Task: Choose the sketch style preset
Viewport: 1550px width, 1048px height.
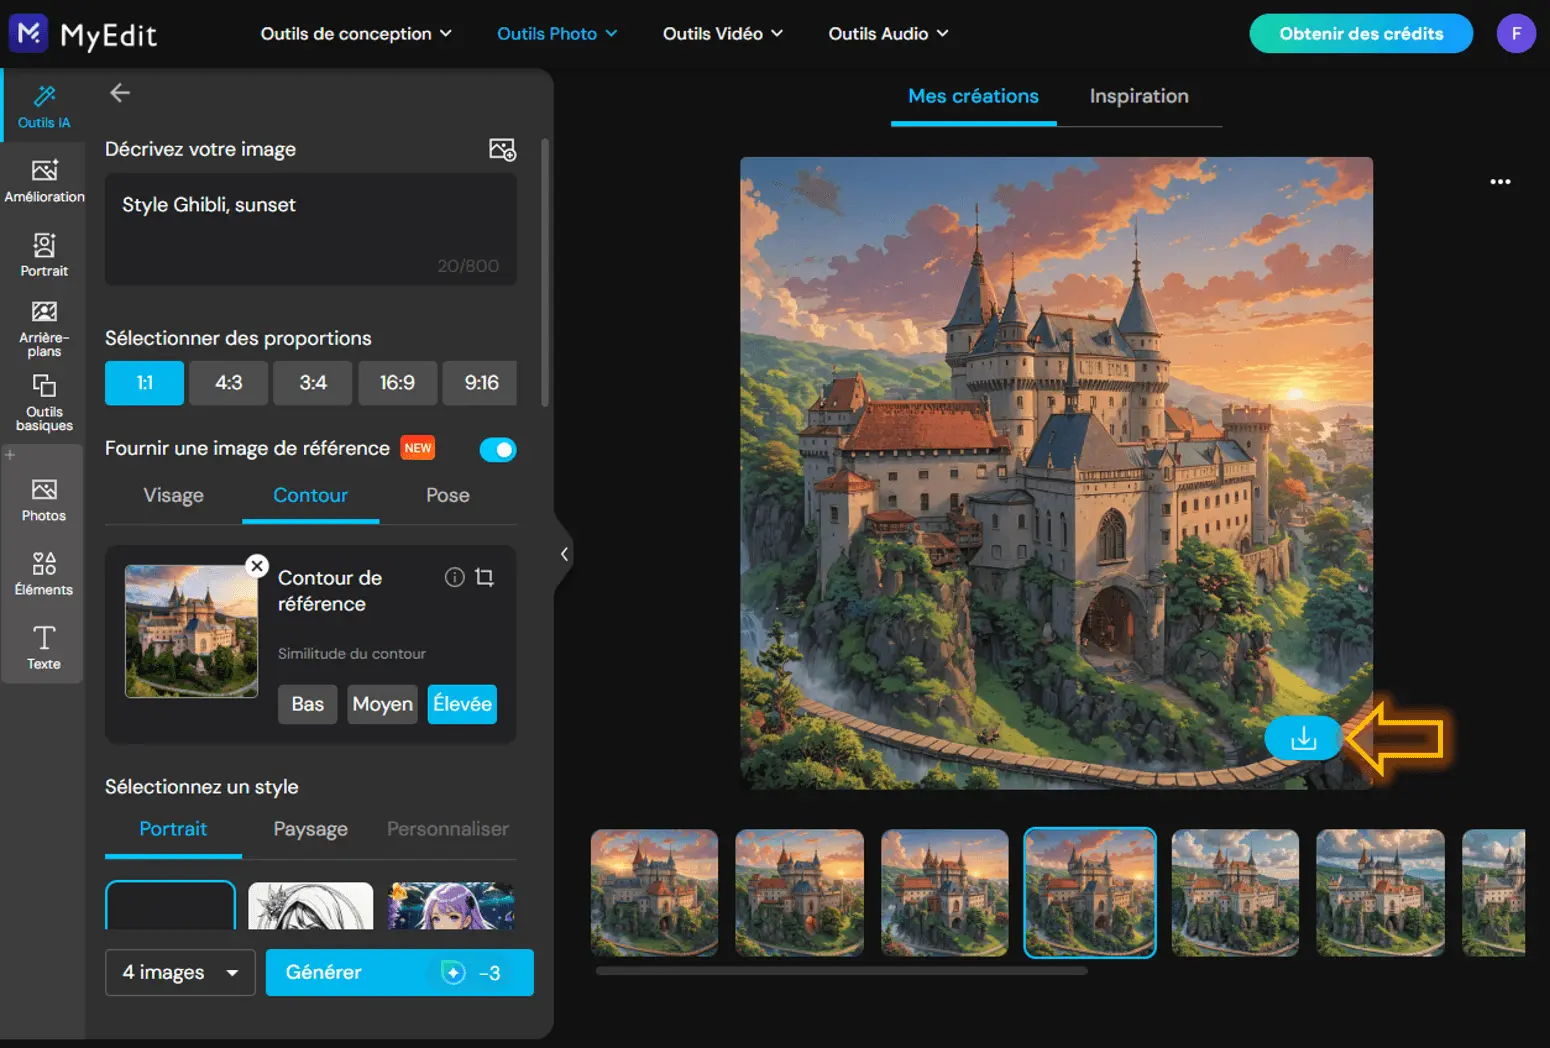Action: [x=310, y=905]
